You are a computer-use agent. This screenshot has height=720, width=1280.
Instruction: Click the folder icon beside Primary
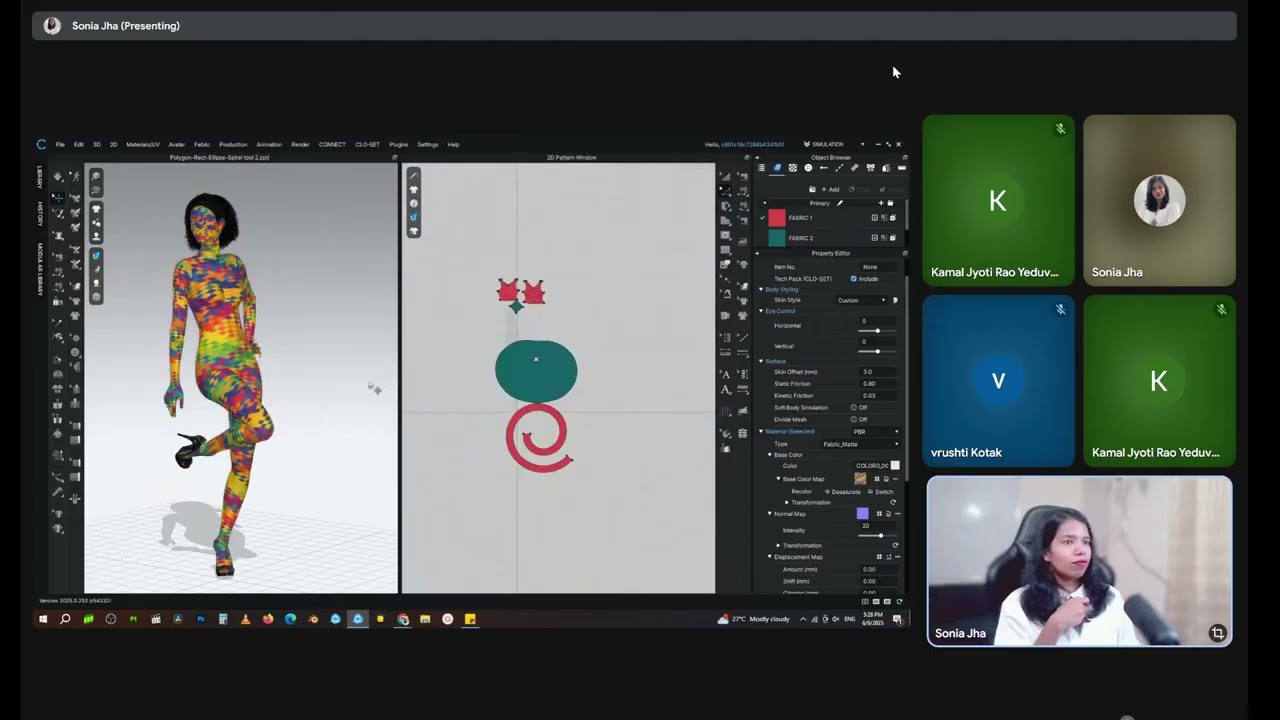[890, 203]
